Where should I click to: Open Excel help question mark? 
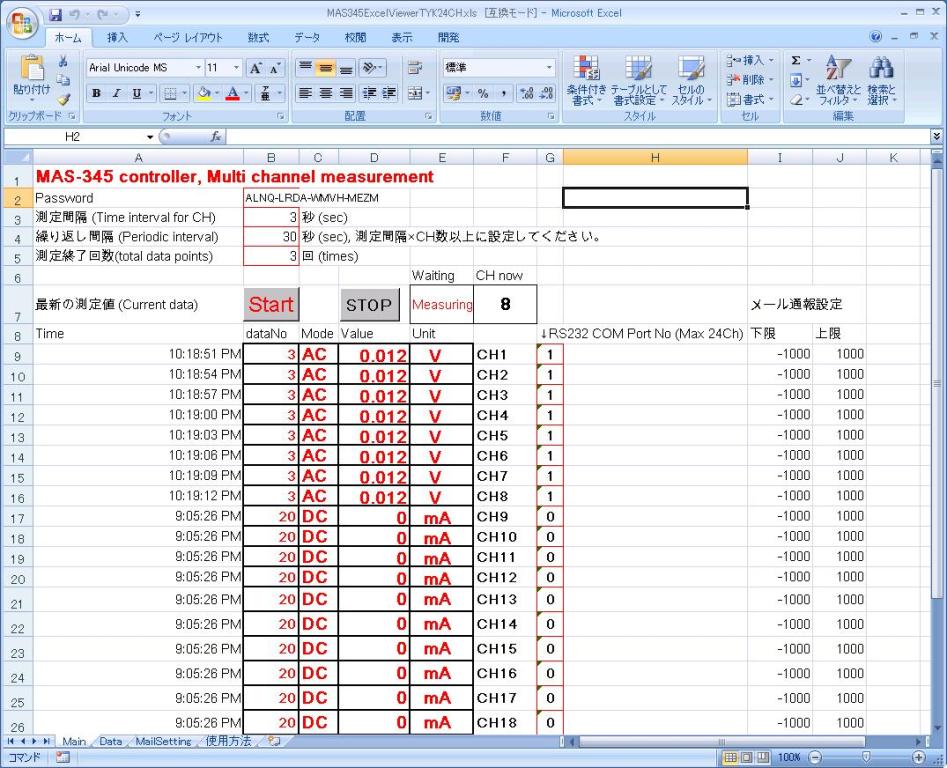point(875,37)
